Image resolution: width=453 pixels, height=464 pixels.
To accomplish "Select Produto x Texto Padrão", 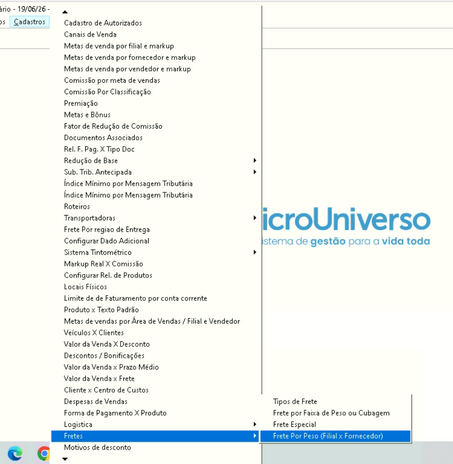I will click(155, 310).
